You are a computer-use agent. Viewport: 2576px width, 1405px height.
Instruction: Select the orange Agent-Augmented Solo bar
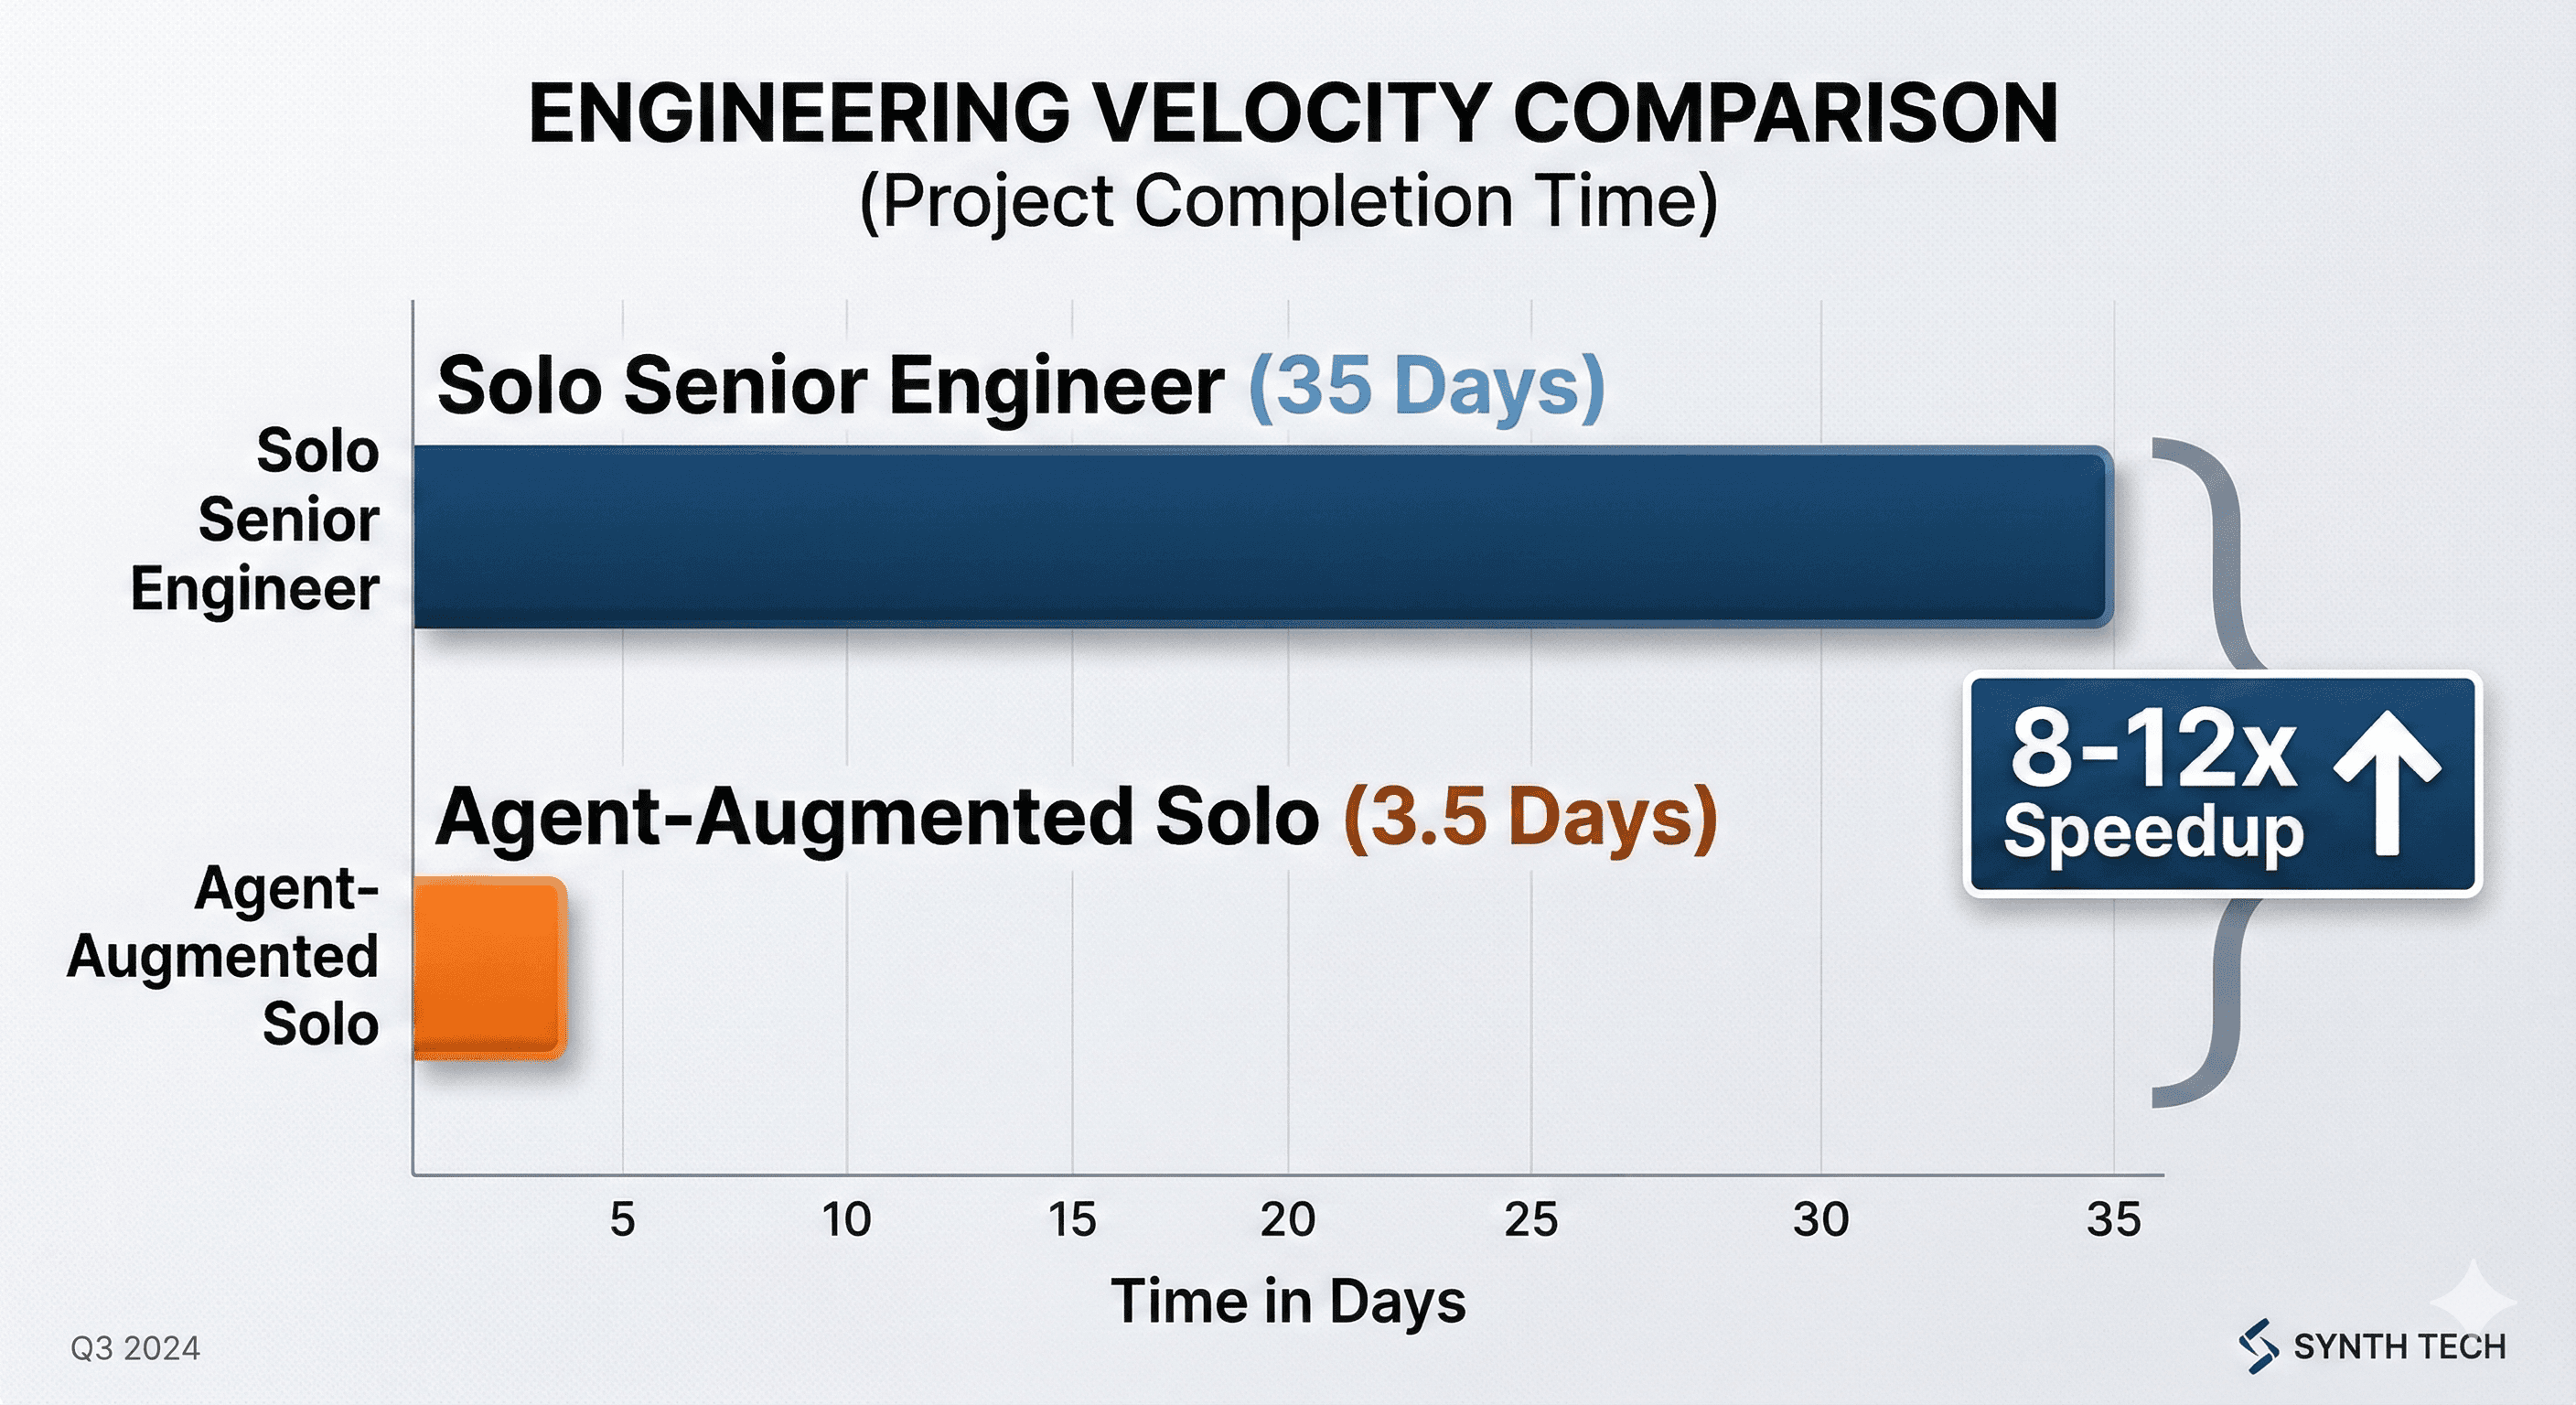[x=490, y=968]
